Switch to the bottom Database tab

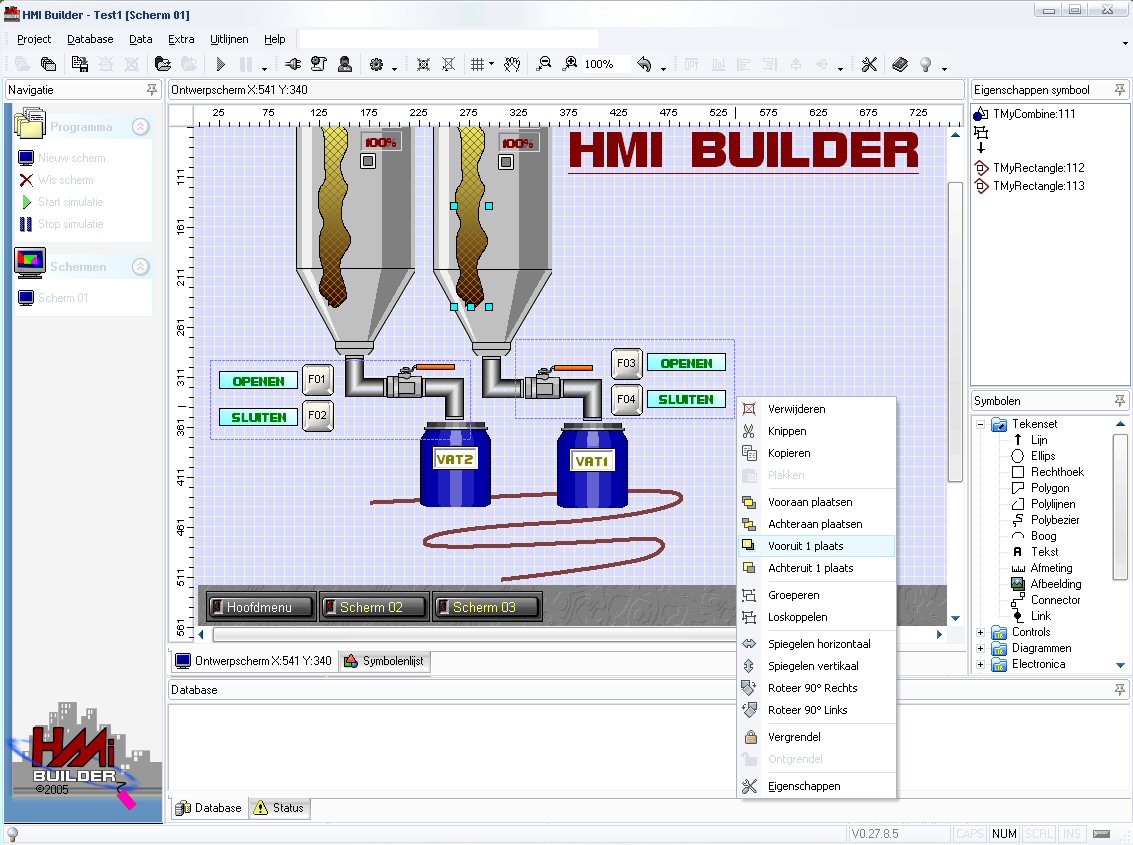point(209,807)
